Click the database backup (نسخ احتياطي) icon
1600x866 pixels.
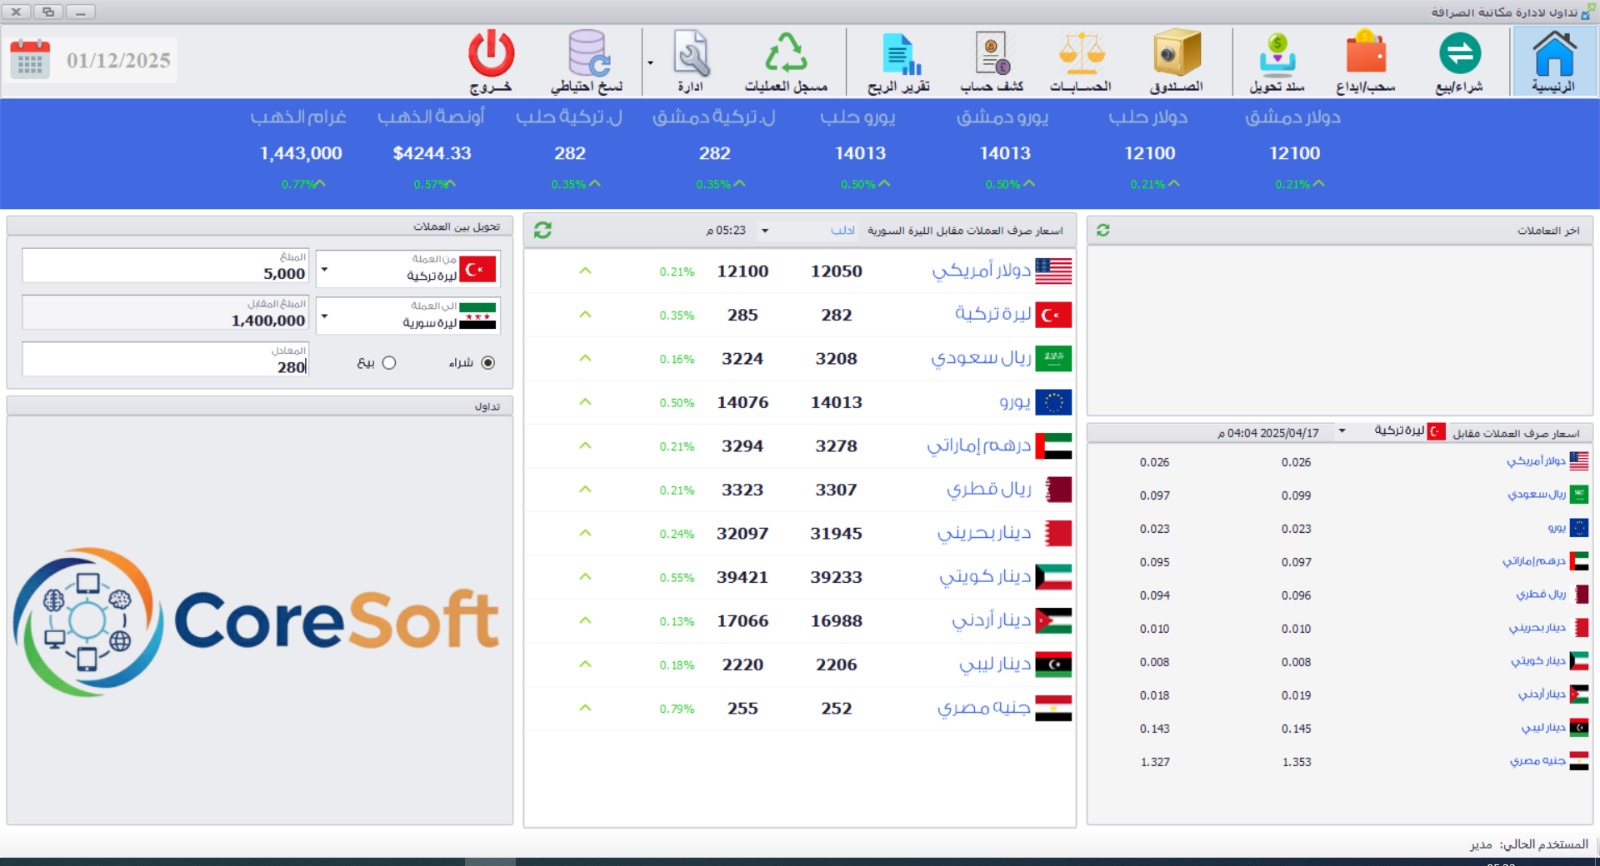[587, 62]
